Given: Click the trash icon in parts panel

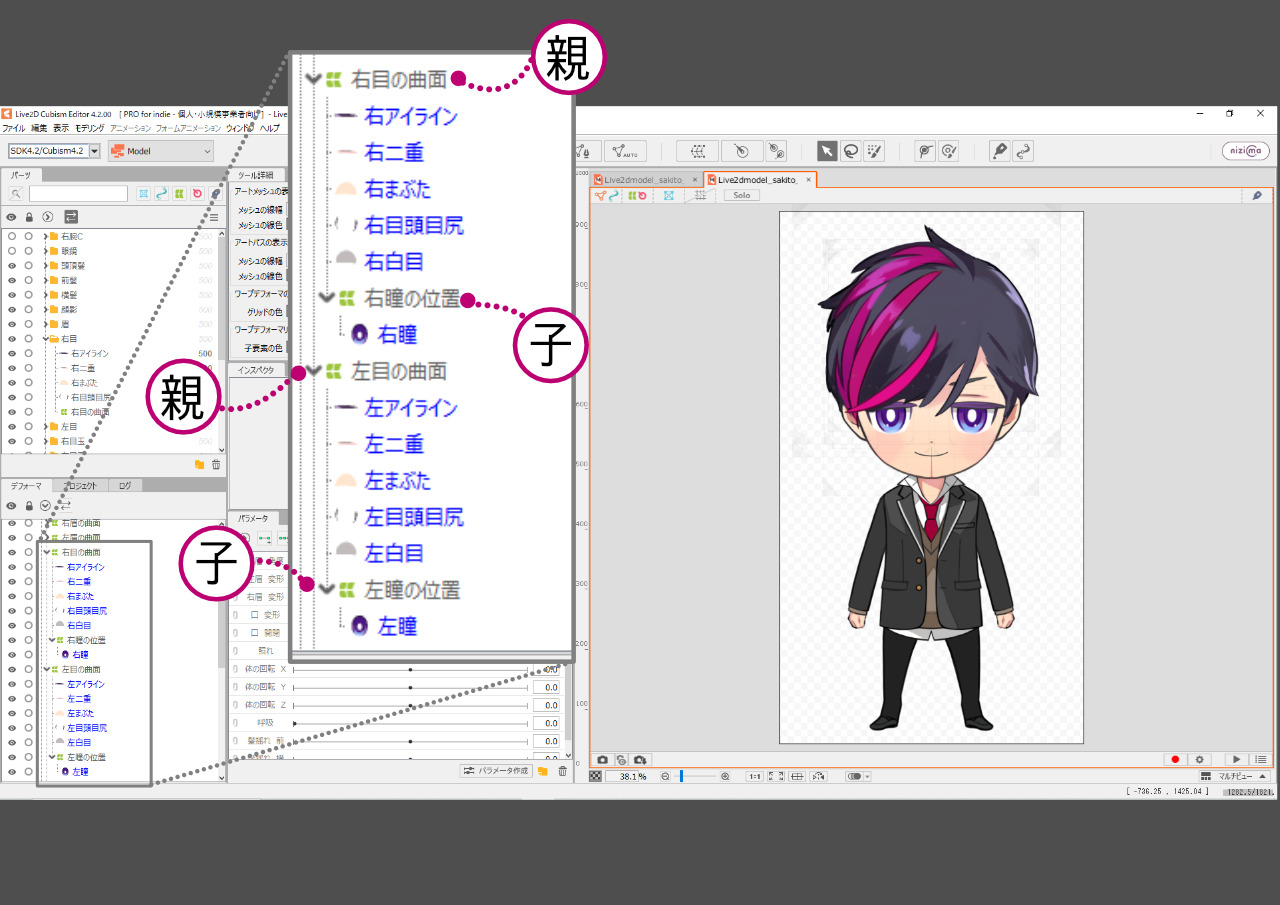Looking at the screenshot, I should pos(216,465).
